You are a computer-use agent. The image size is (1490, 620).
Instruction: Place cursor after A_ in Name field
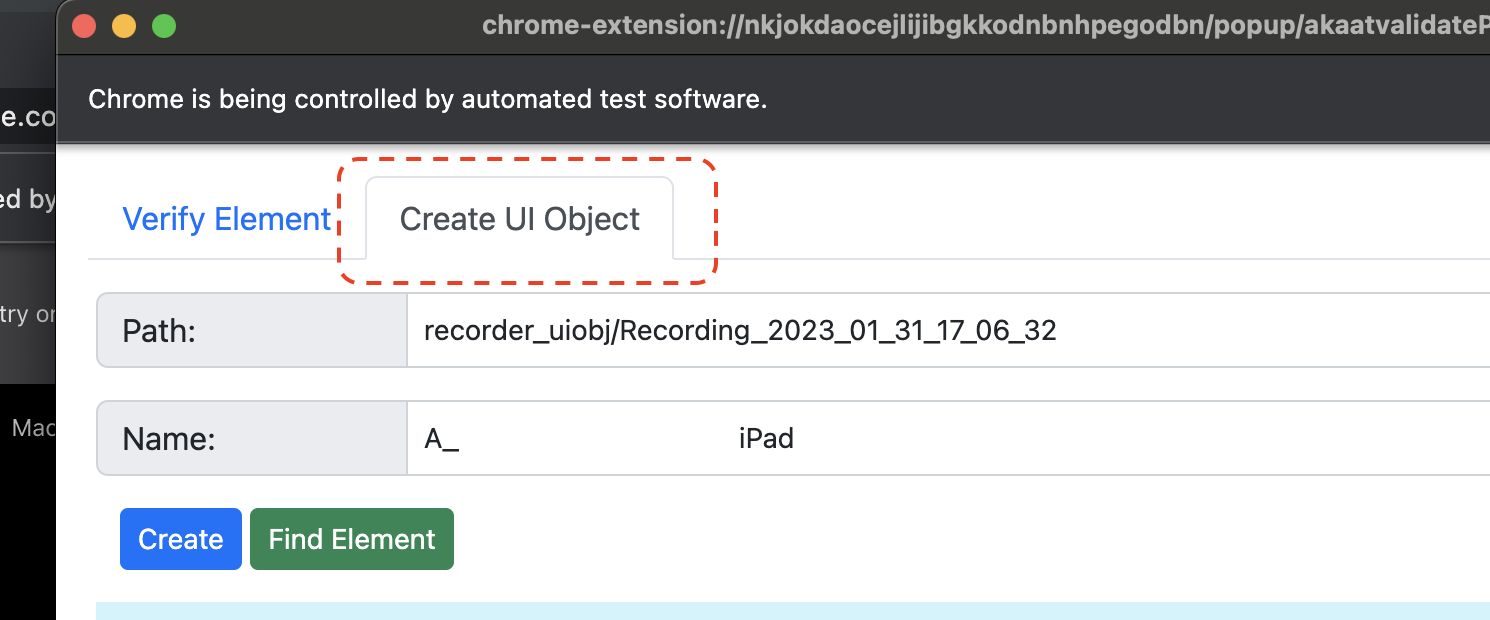pos(460,438)
